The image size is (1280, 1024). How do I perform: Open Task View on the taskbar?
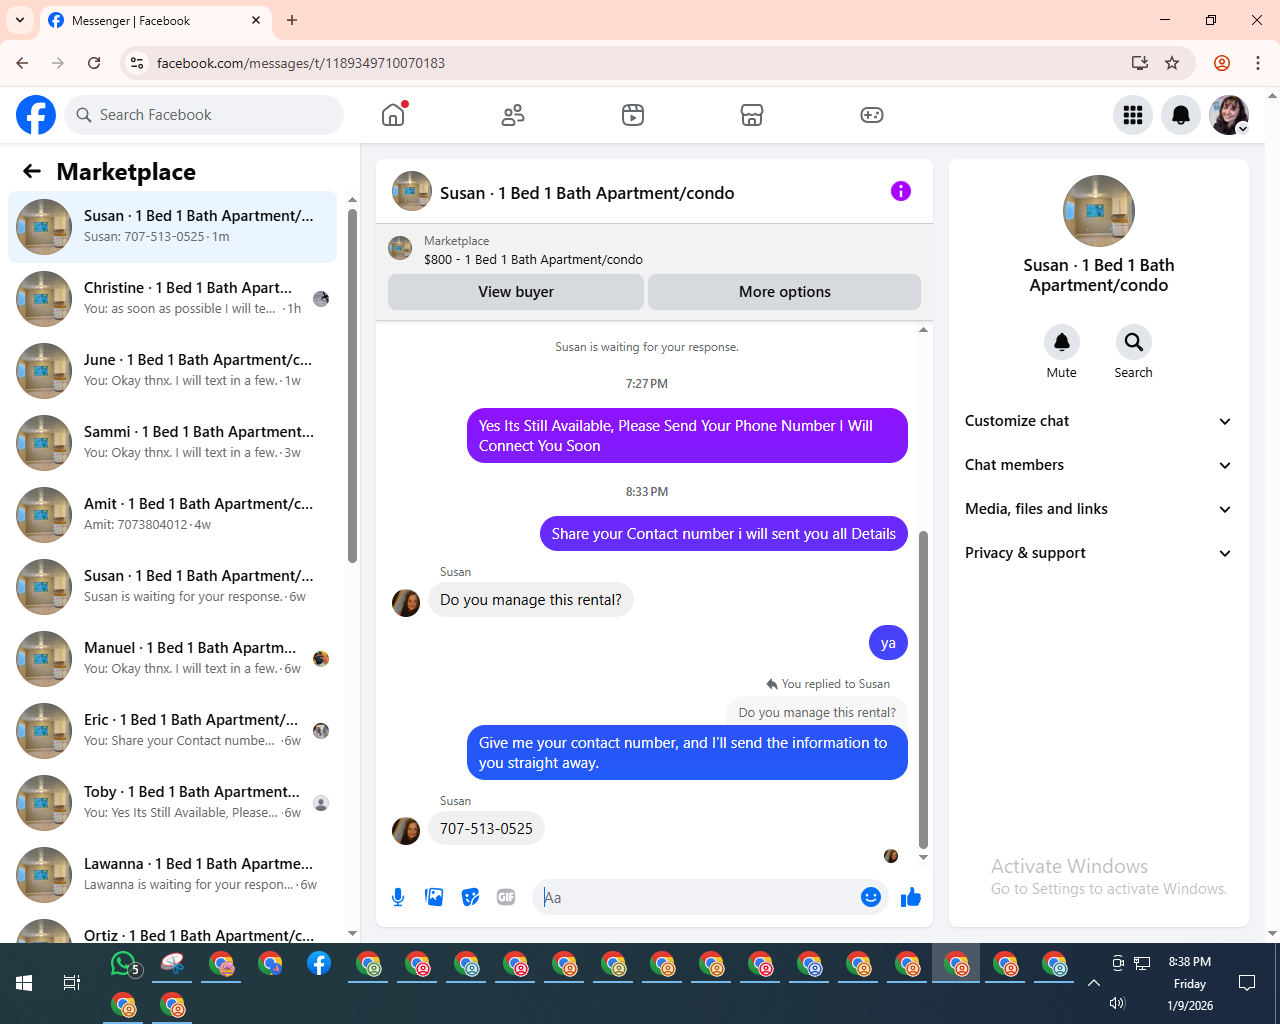pyautogui.click(x=72, y=983)
